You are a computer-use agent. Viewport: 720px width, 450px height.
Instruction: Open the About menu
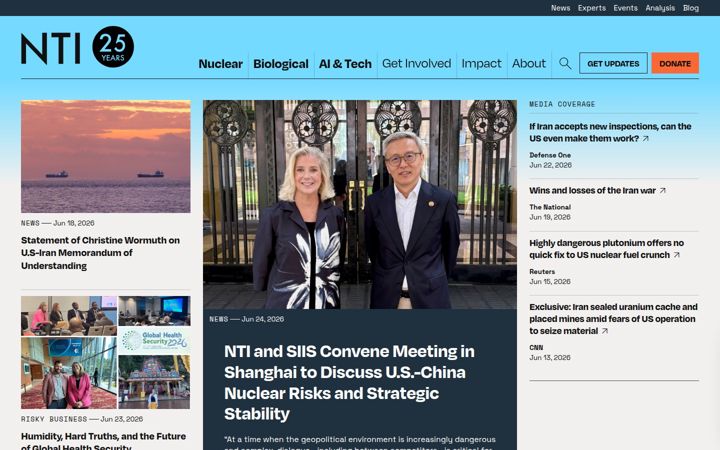point(529,64)
